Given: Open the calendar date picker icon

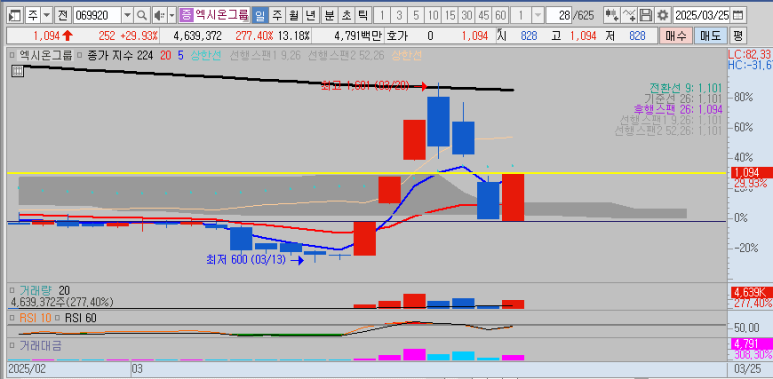Looking at the screenshot, I should 738,16.
